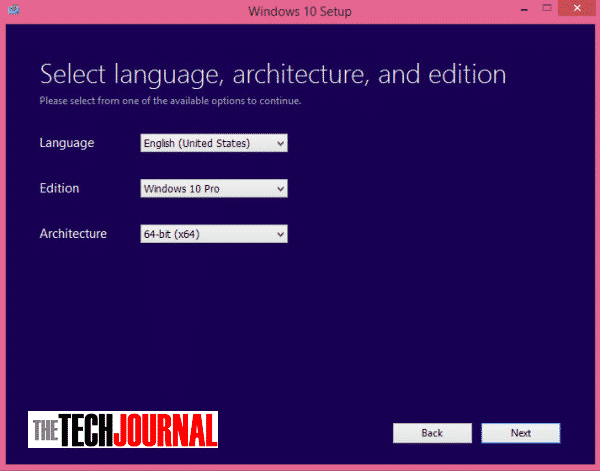The width and height of the screenshot is (602, 471).
Task: Click the Edition label
Action: pos(59,188)
